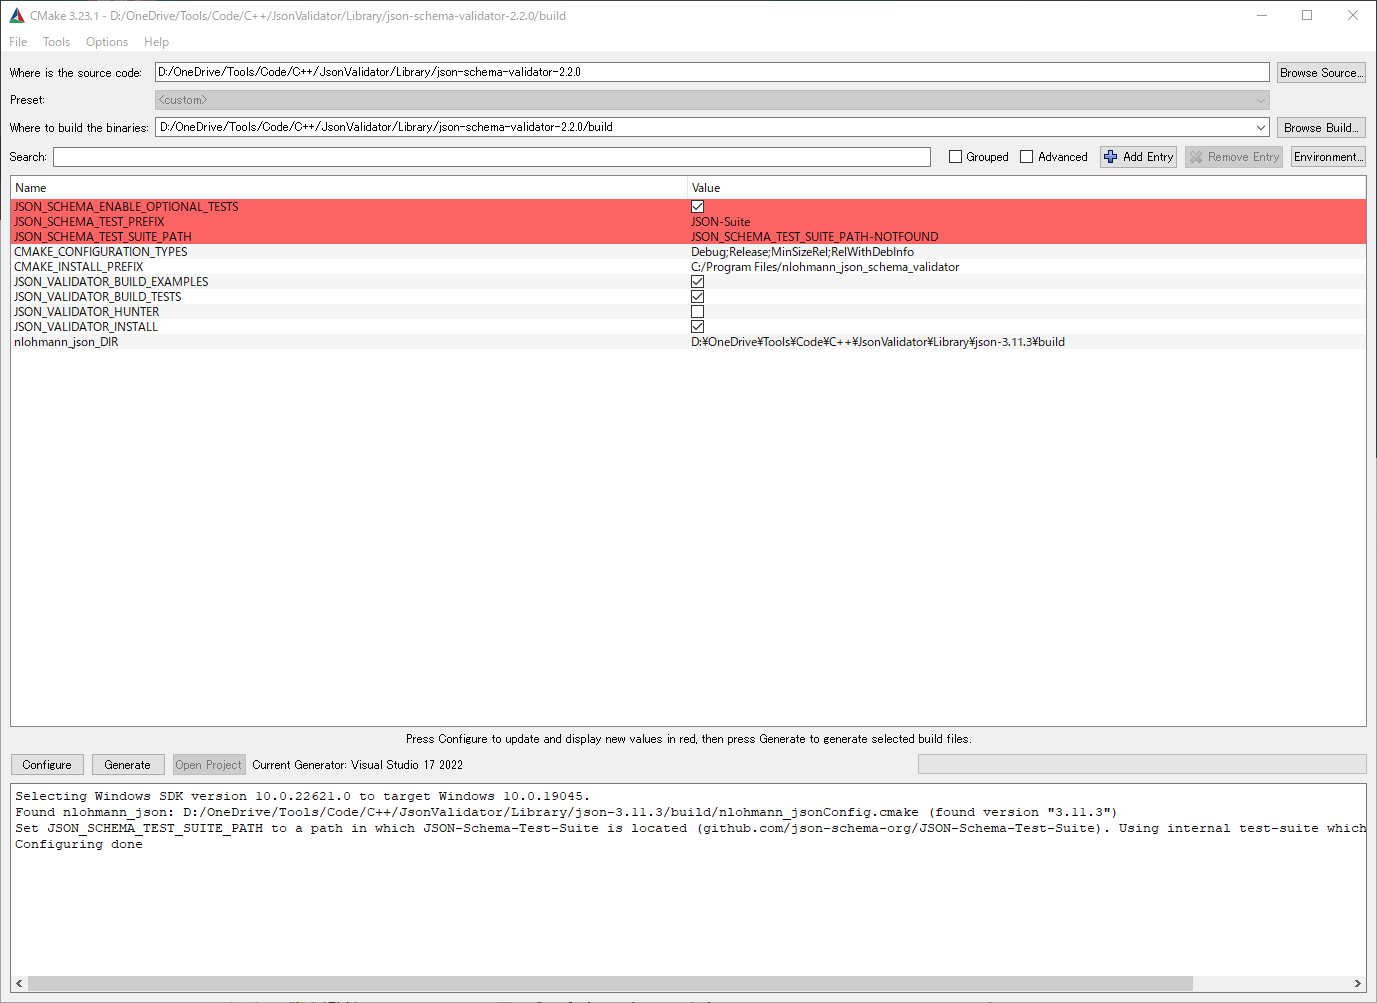The image size is (1377, 1003).
Task: Expand the build binaries path dropdown arrow
Action: (x=1260, y=127)
